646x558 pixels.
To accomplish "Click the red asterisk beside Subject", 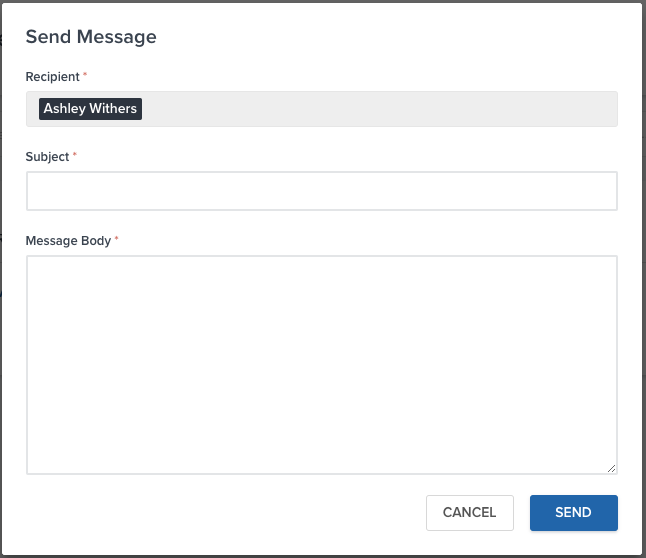I will pos(75,157).
